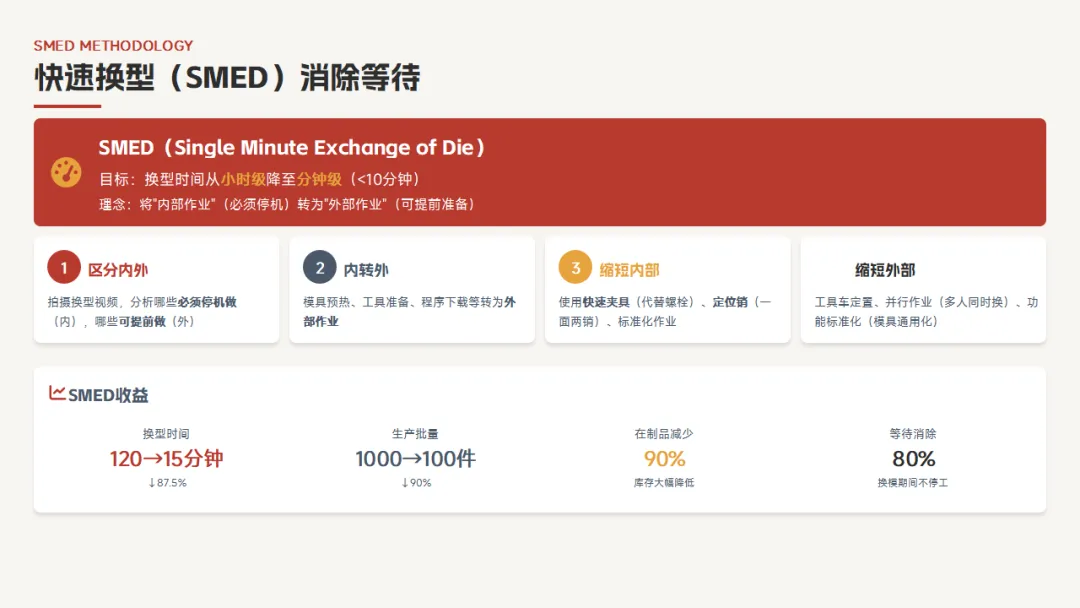Click the dark number 2 circle

(319, 268)
